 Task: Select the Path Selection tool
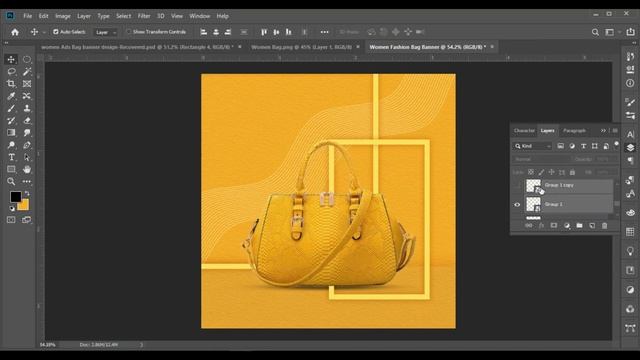click(27, 157)
